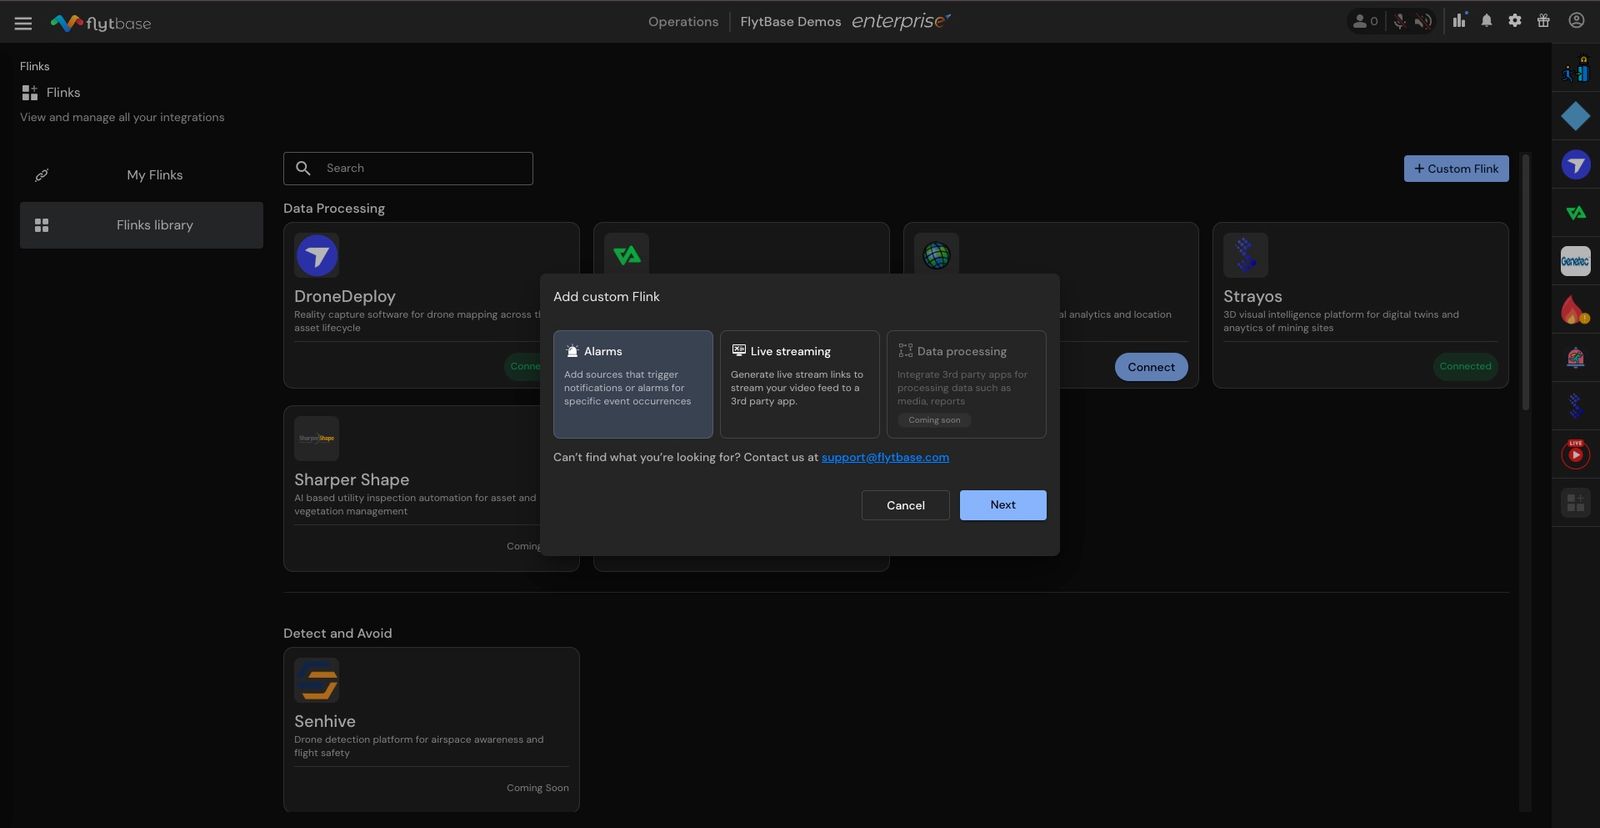Click the Data processing icon in dialog
Viewport: 1600px width, 828px height.
click(906, 351)
